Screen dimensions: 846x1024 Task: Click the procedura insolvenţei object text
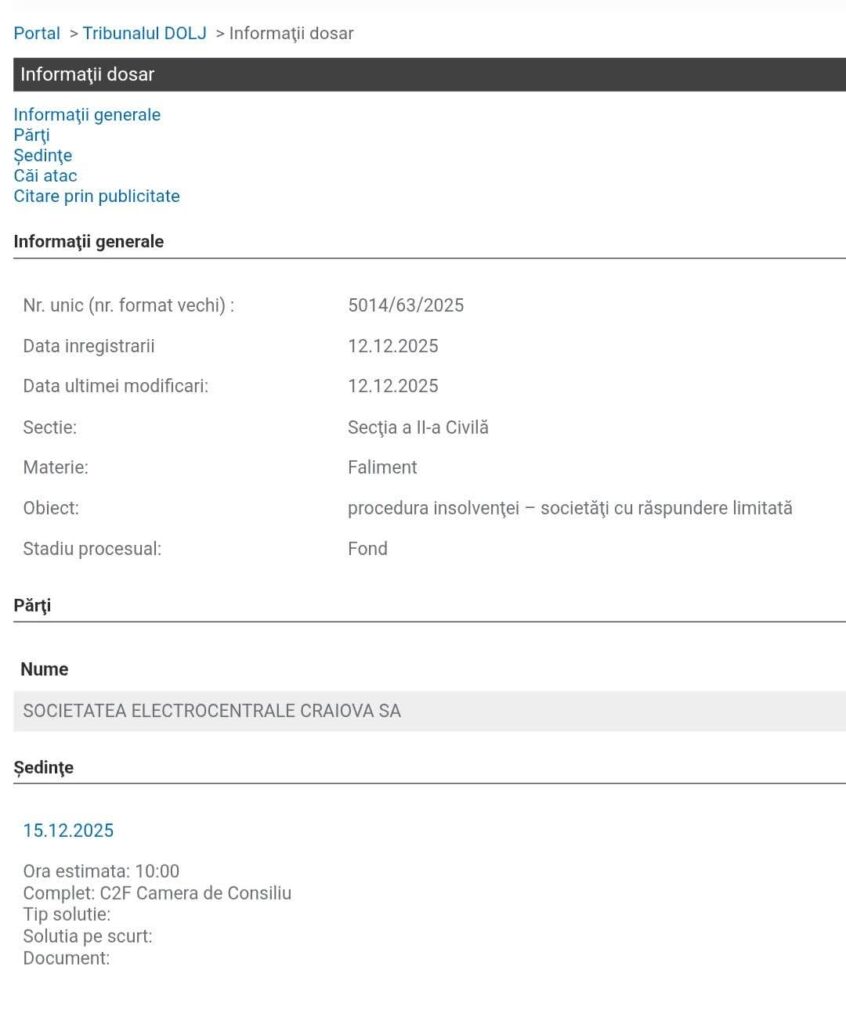[570, 508]
